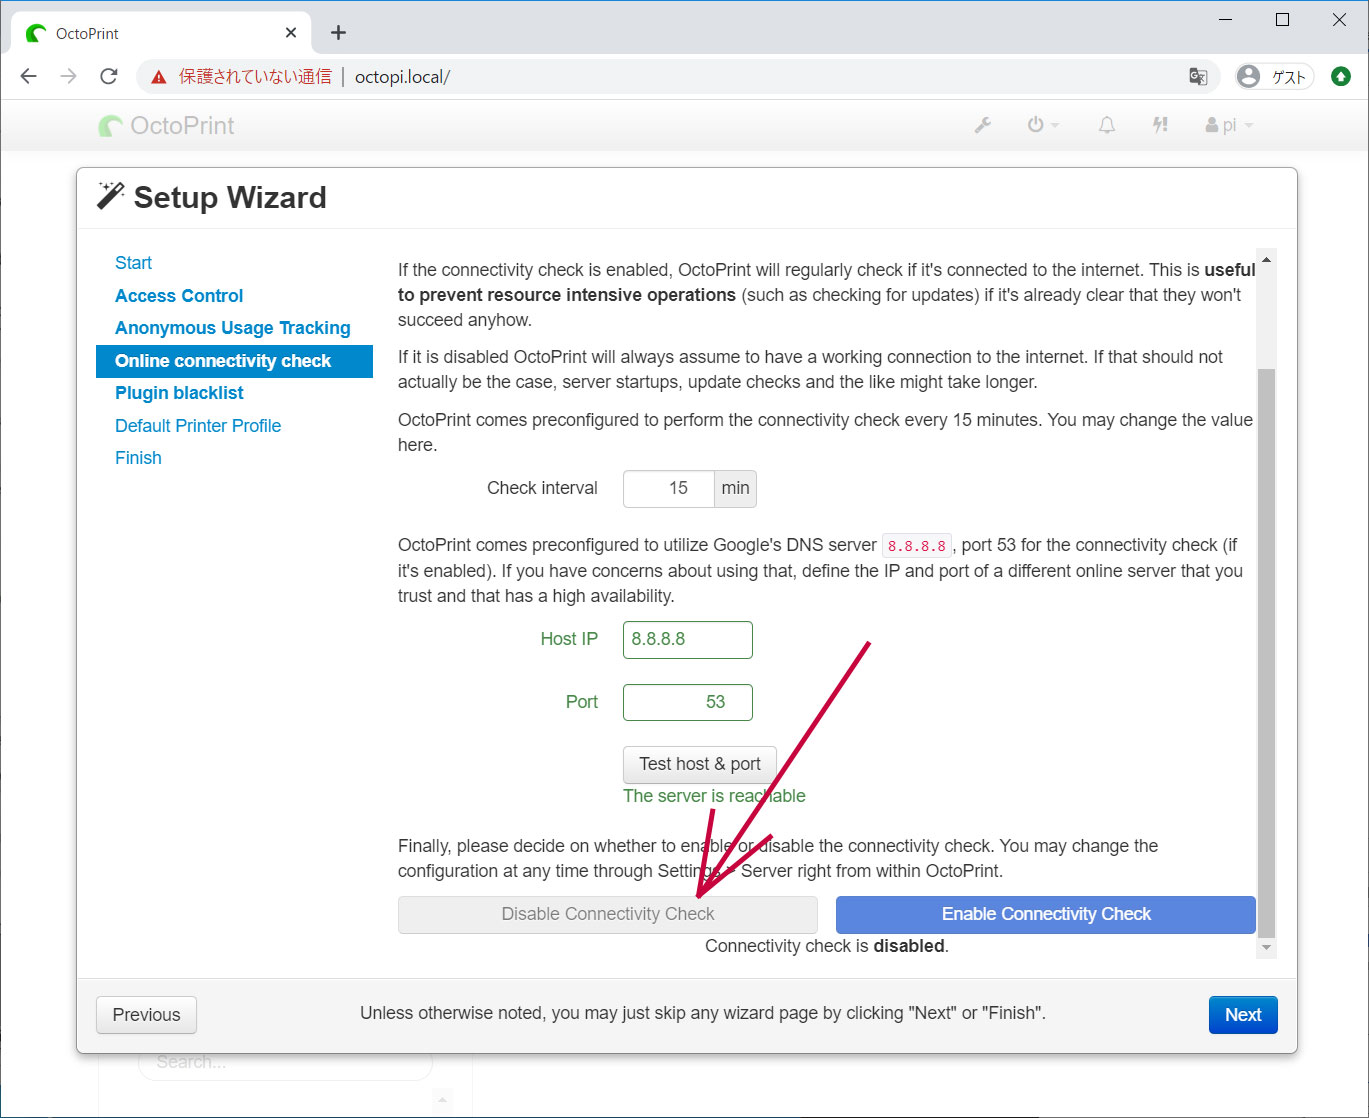Click the wizard content scrollbar thumb
Image resolution: width=1369 pixels, height=1118 pixels.
click(x=1267, y=652)
